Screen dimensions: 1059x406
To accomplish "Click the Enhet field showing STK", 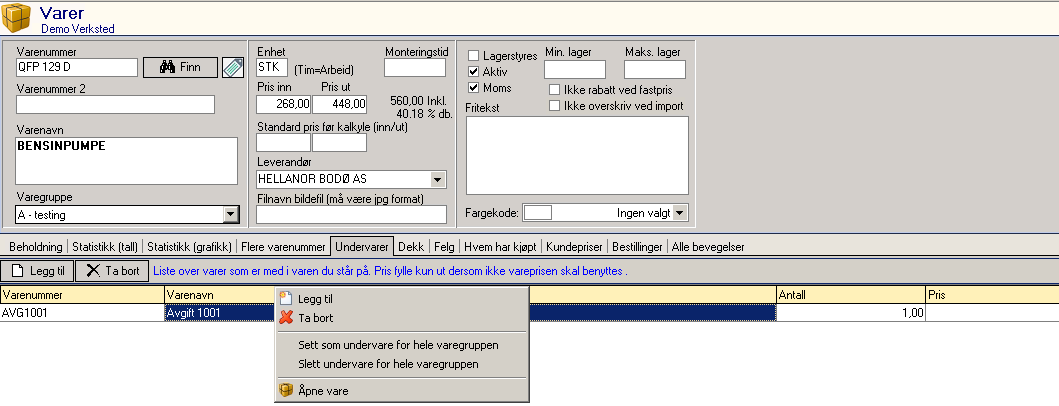I will pos(272,68).
